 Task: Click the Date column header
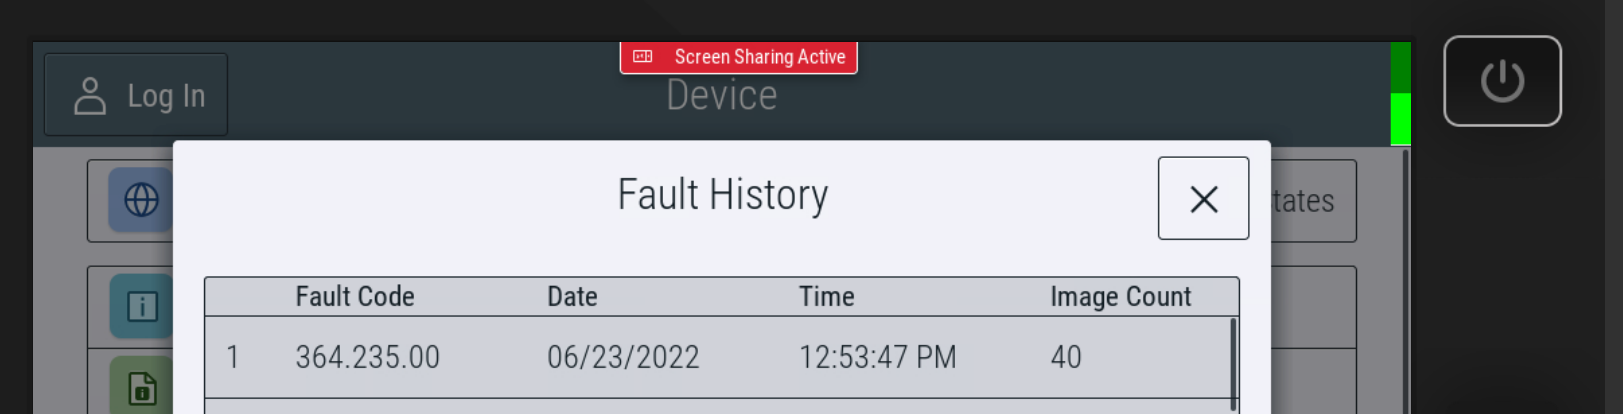[x=572, y=297]
